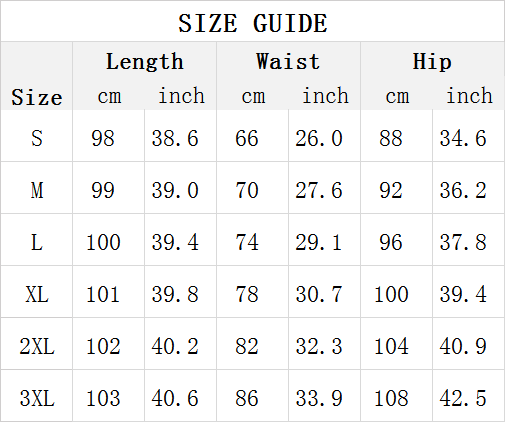This screenshot has height=422, width=505.
Task: Select the L size row label
Action: [37, 242]
